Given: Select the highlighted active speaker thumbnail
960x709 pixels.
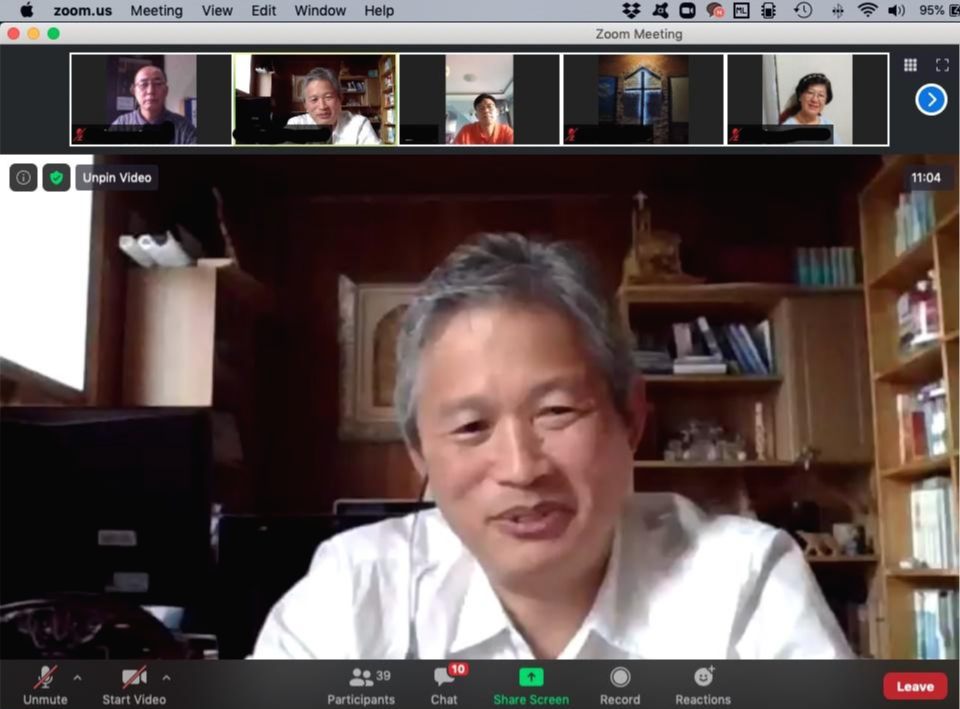Looking at the screenshot, I should click(315, 99).
